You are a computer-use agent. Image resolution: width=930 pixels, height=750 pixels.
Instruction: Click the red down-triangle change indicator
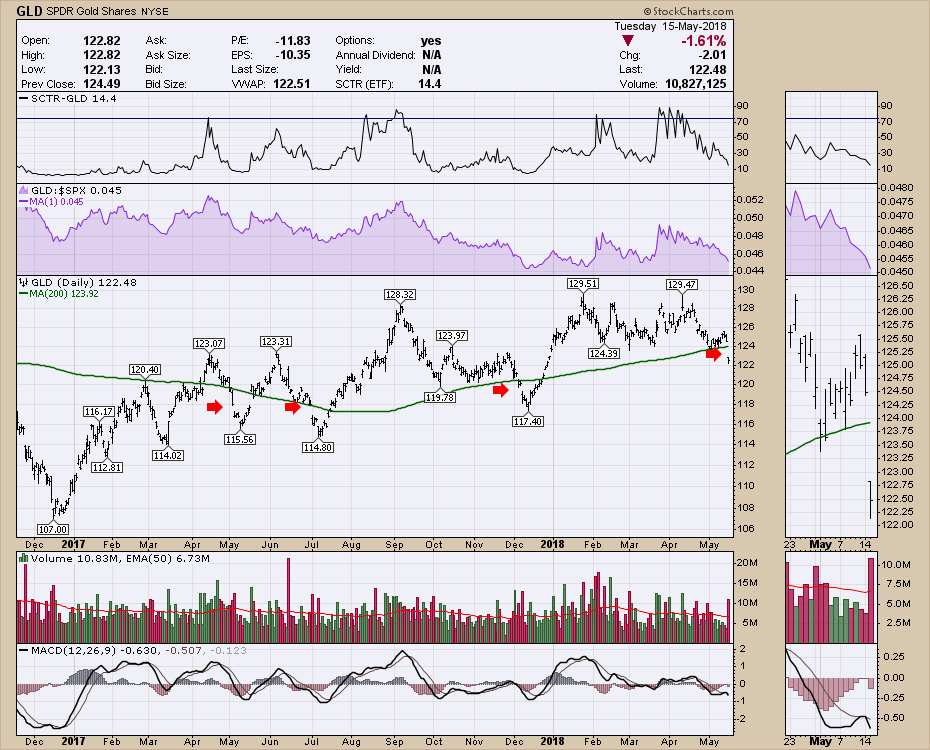click(x=628, y=40)
